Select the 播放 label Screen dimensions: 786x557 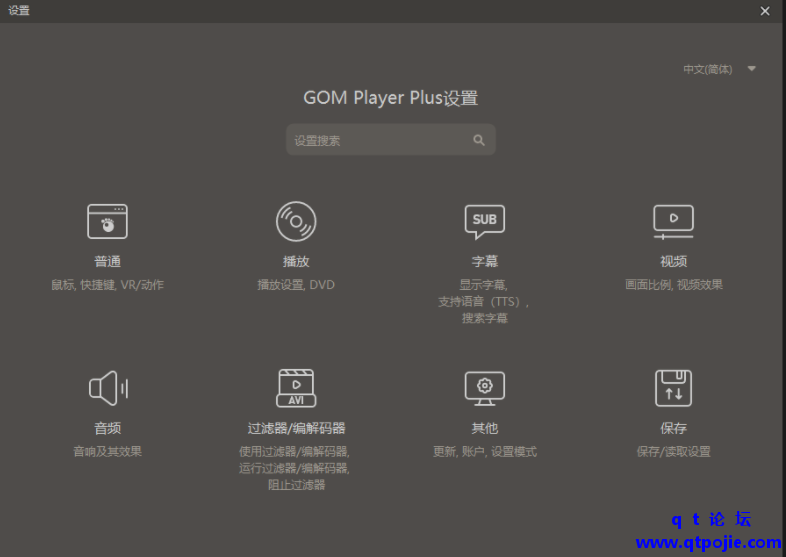pos(296,261)
